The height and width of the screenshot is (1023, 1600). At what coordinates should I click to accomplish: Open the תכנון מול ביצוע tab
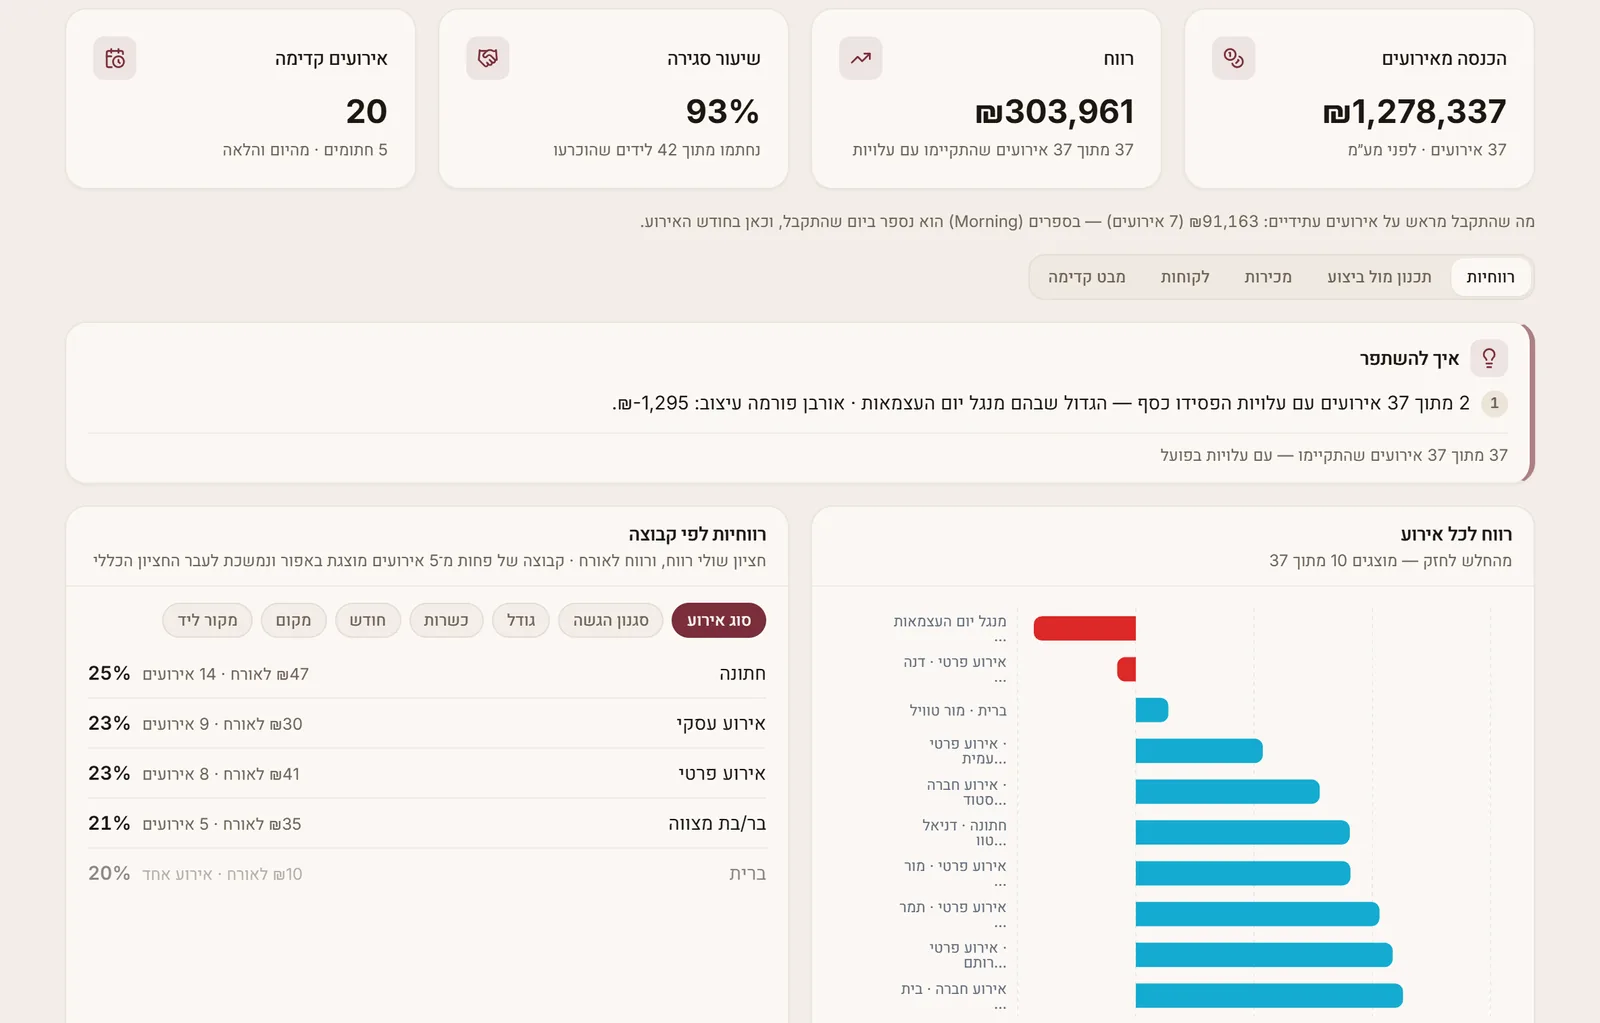tap(1379, 277)
